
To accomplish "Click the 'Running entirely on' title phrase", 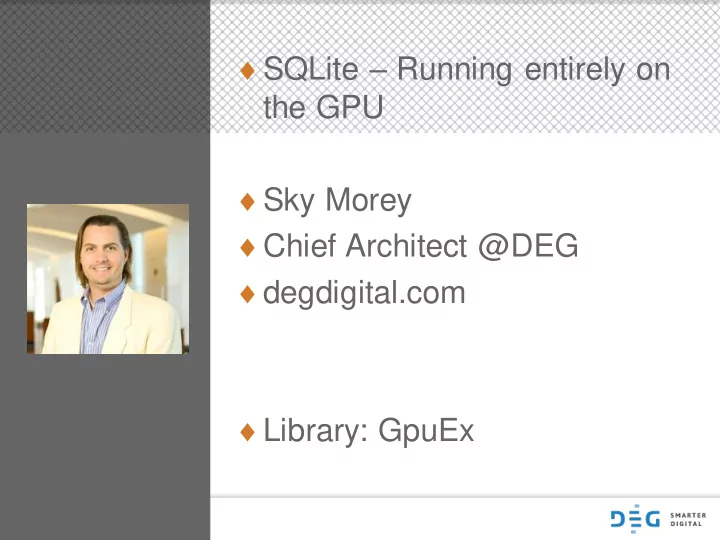I will 534,70.
